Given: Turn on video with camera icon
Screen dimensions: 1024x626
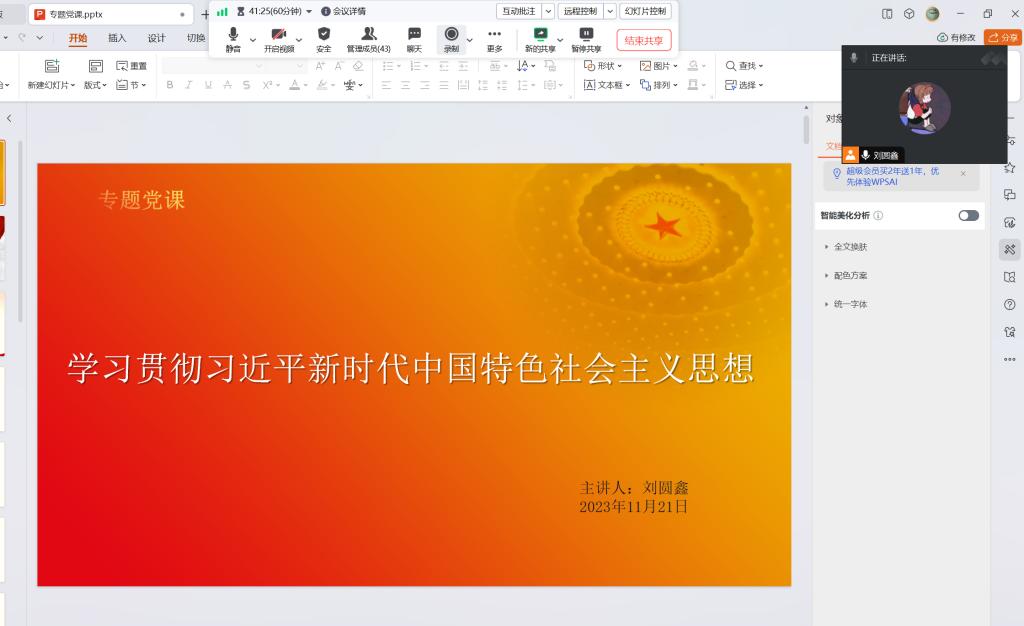Looking at the screenshot, I should 279,38.
